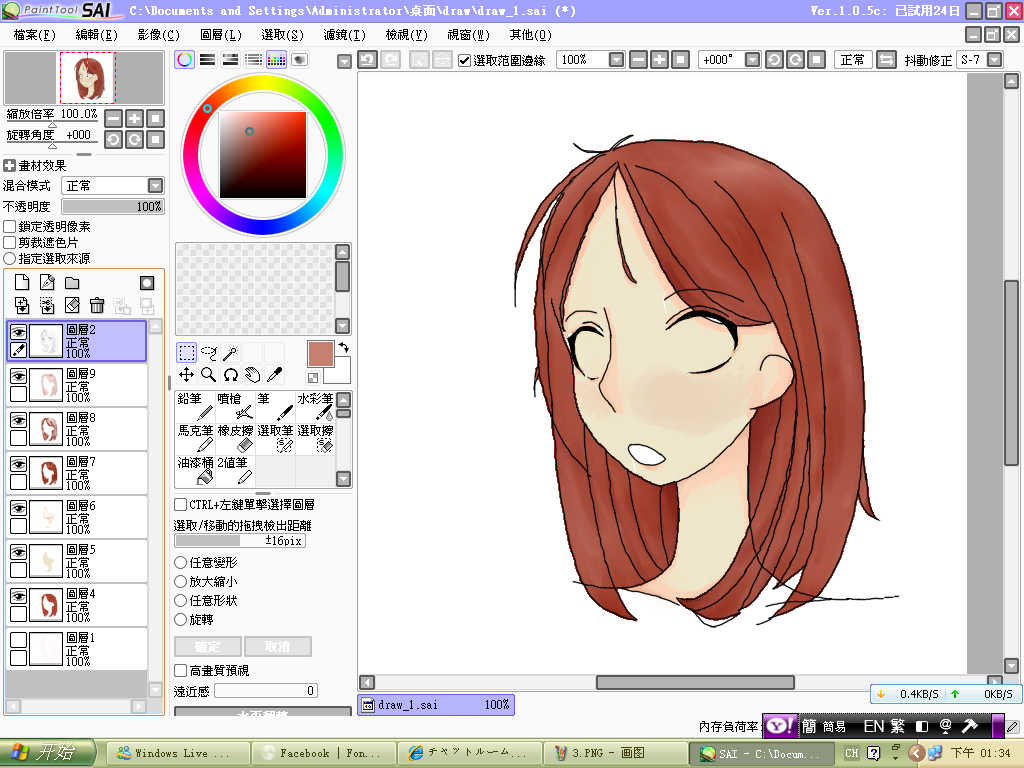Expand the 畫材效果 section

pos(9,166)
